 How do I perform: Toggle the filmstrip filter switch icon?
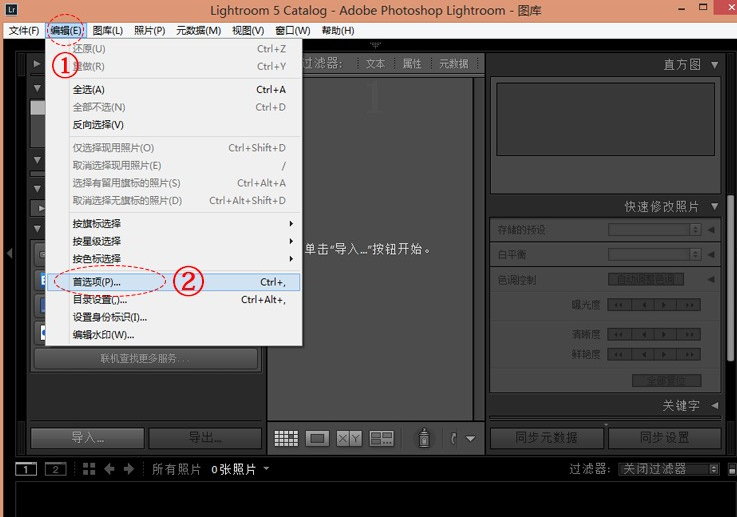click(732, 469)
